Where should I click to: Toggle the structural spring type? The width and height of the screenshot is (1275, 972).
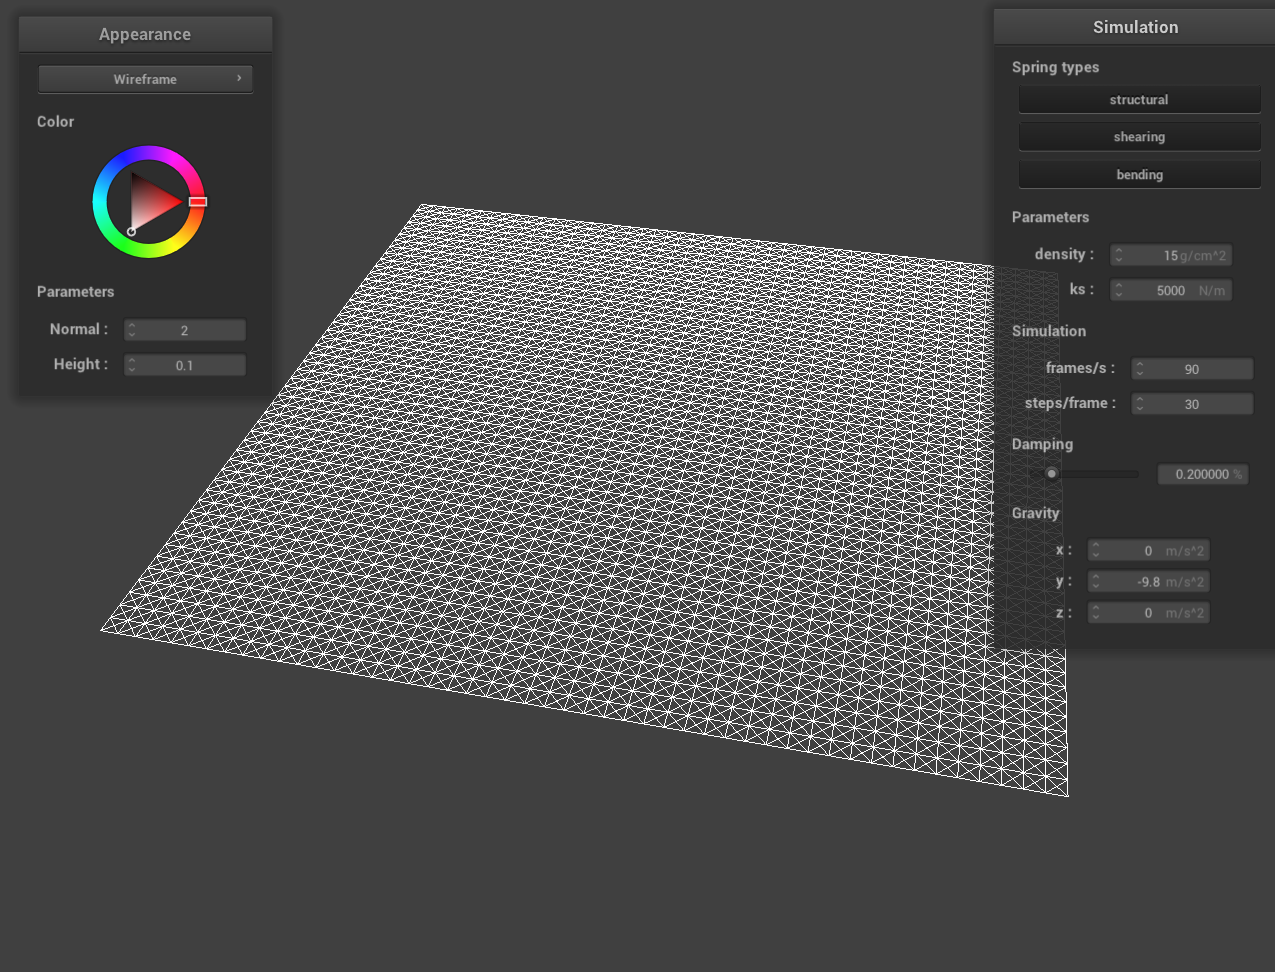pos(1139,100)
